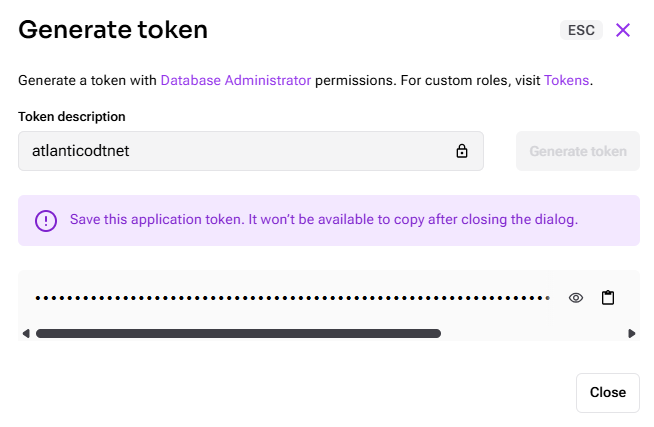Click the empty scrollbar track right of the thumb
654x427 pixels.
coord(530,334)
